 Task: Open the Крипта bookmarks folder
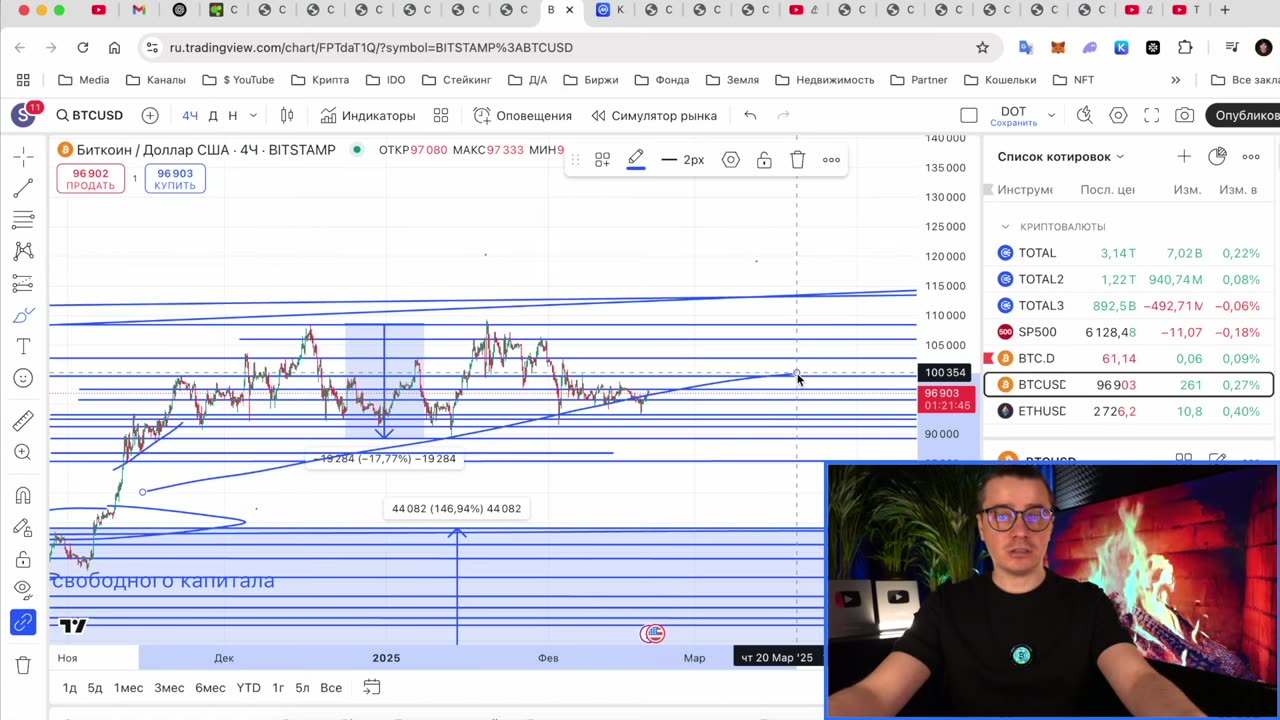click(x=320, y=79)
